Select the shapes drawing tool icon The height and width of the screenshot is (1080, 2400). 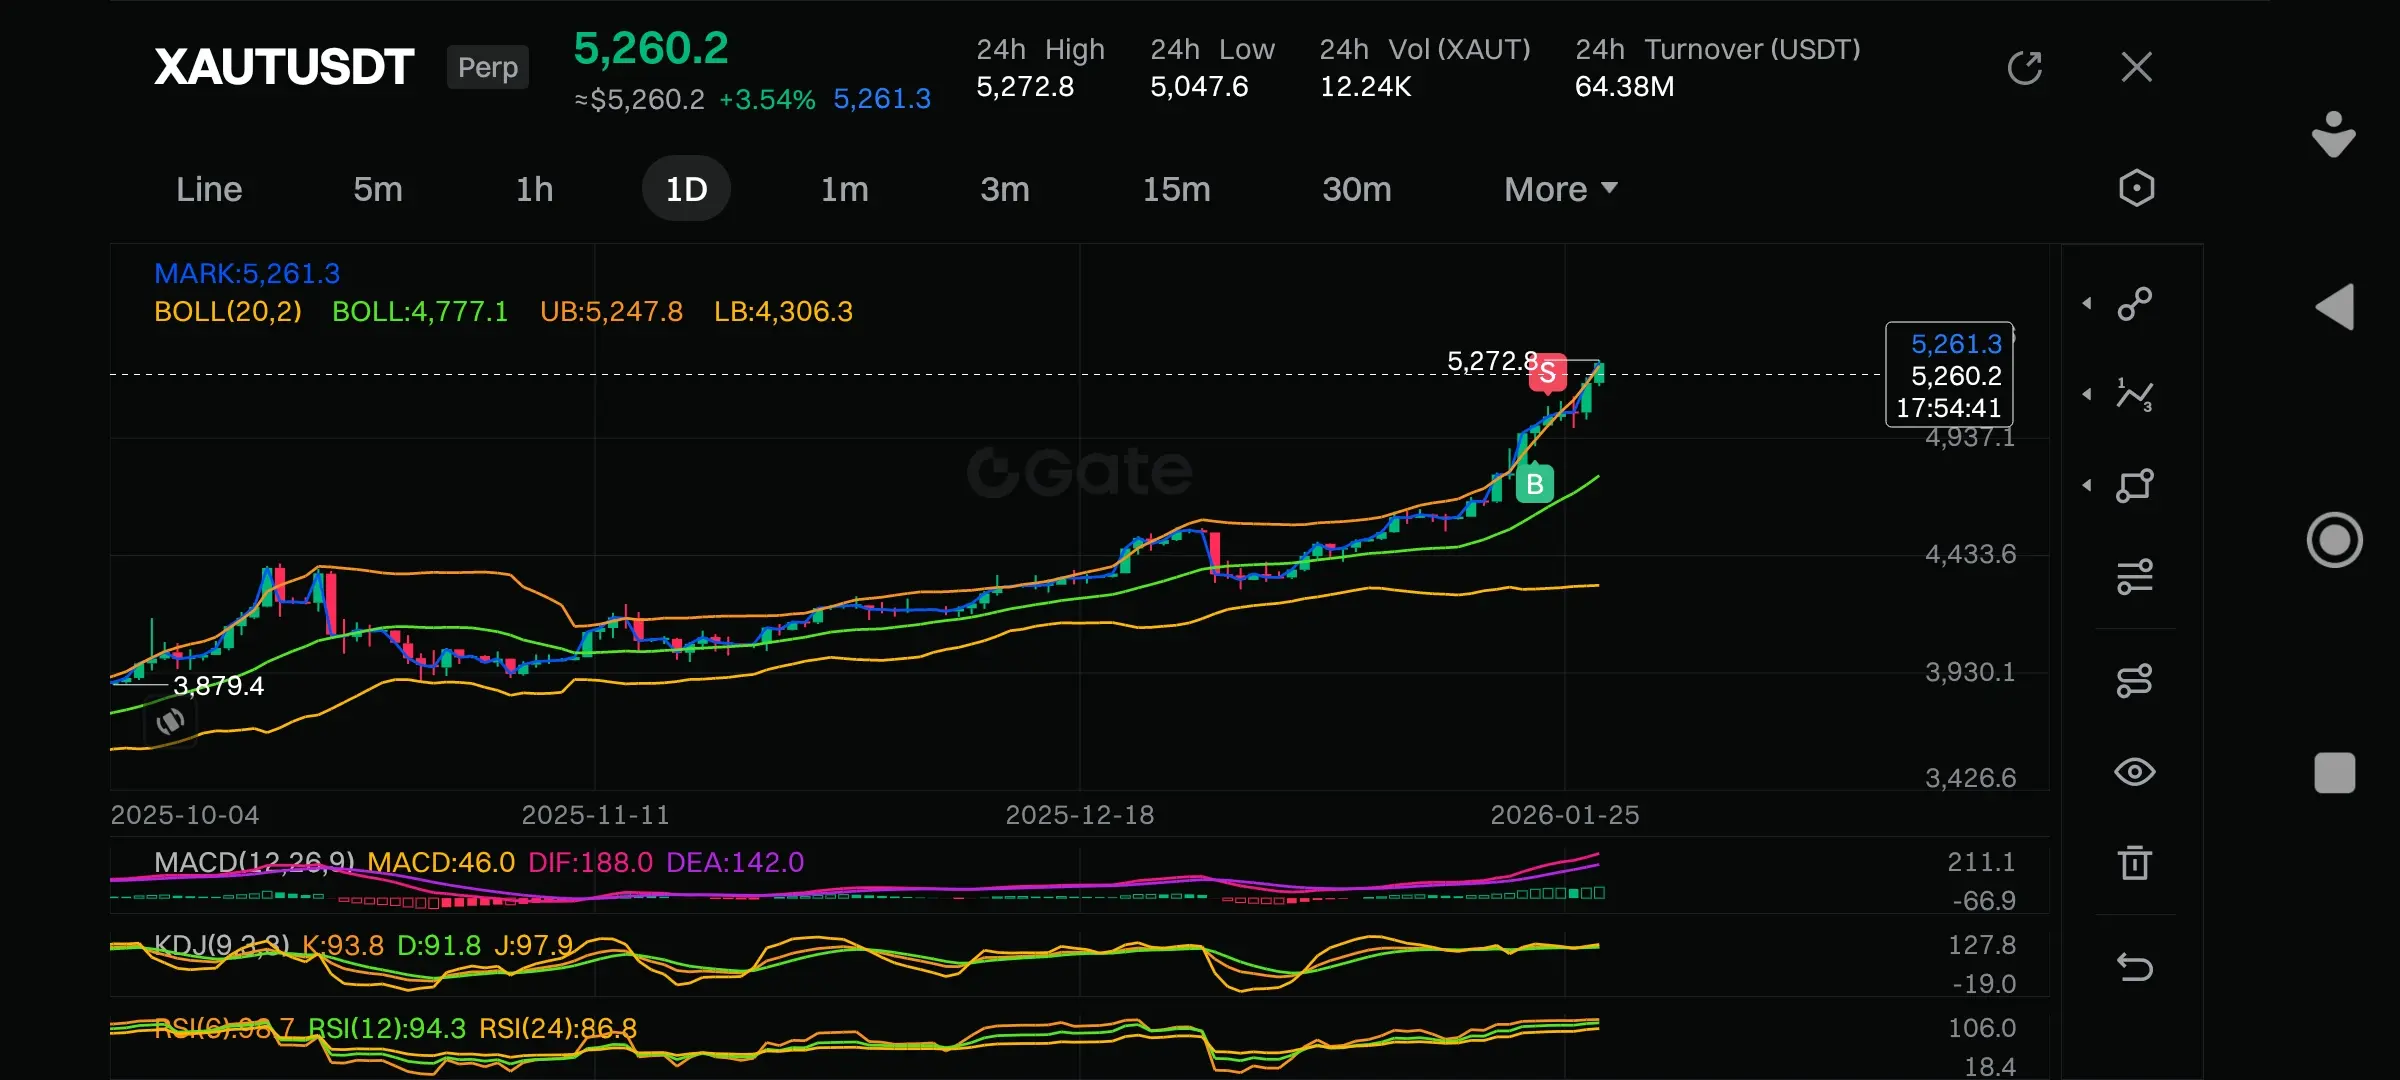(2134, 486)
